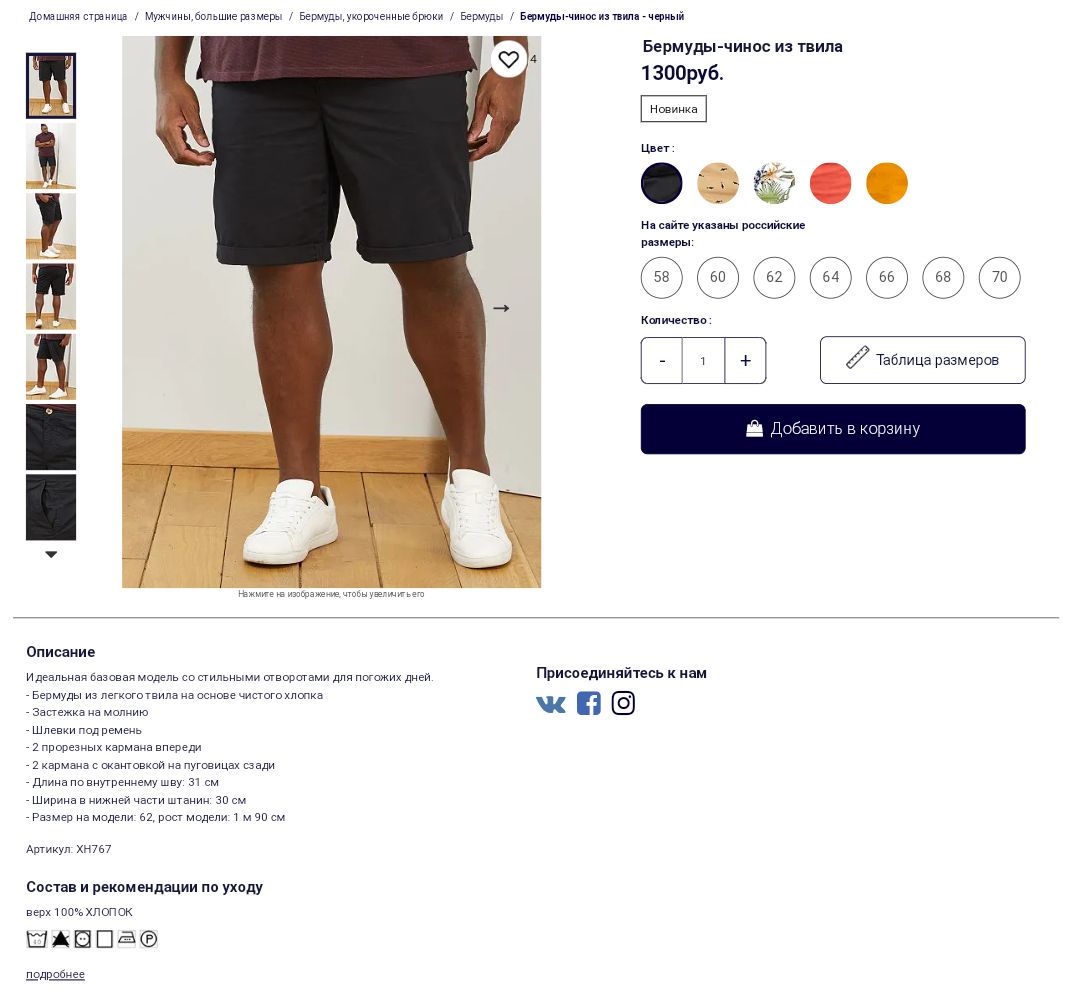The image size is (1080, 994).
Task: Open Мужчины, большие размеры breadcrumb
Action: [214, 17]
